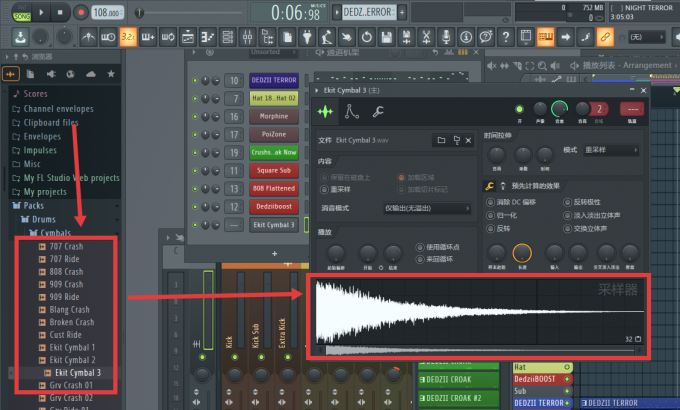The height and width of the screenshot is (410, 680).
Task: Click the metronome toolbar icon
Action: (x=88, y=37)
